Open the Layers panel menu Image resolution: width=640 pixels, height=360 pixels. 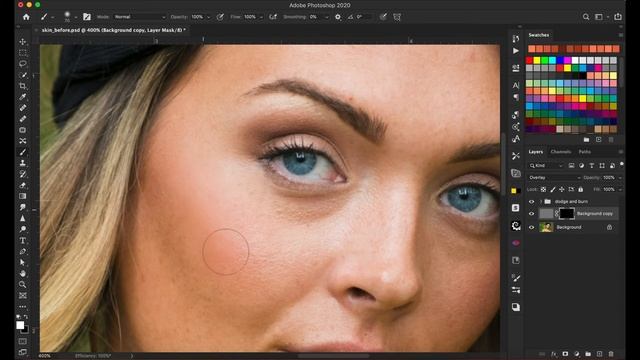620,152
